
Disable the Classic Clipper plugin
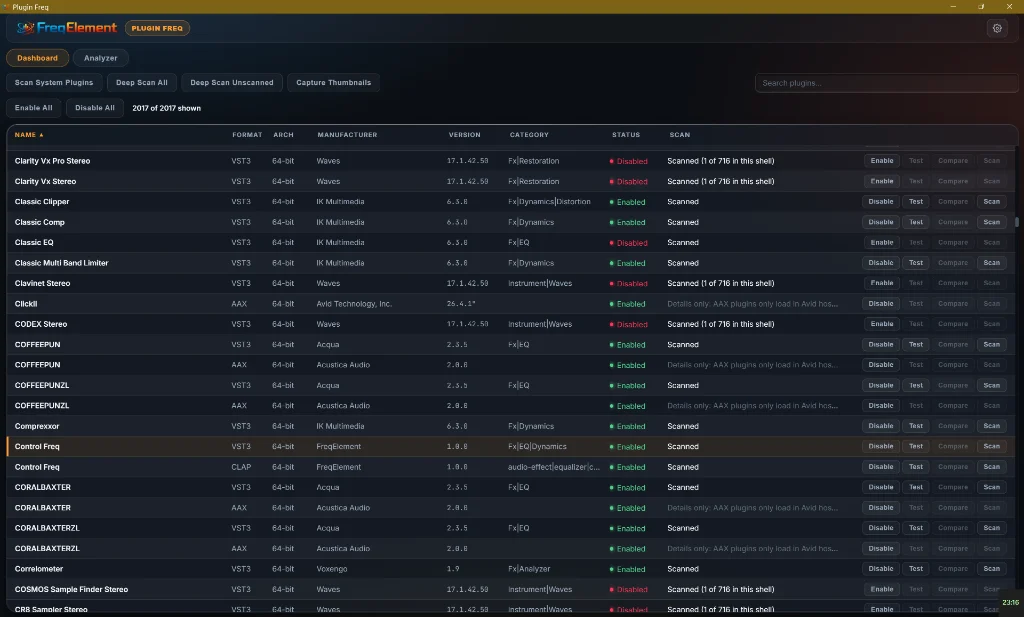coord(880,202)
